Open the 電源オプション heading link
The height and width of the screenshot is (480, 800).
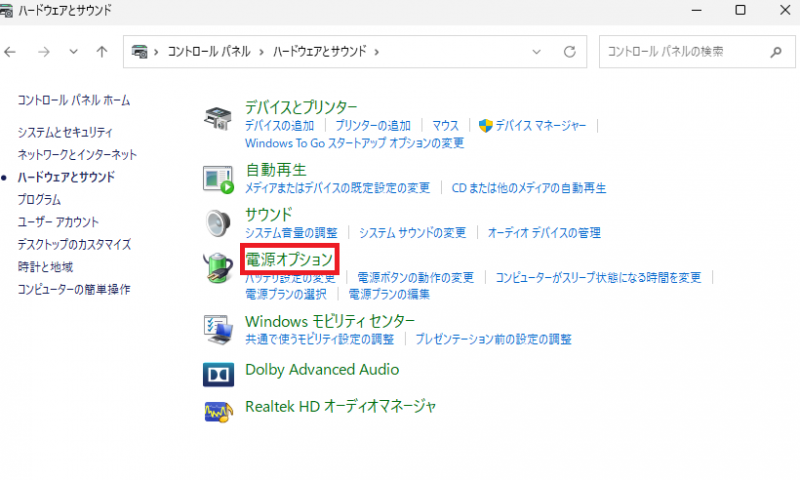[289, 260]
